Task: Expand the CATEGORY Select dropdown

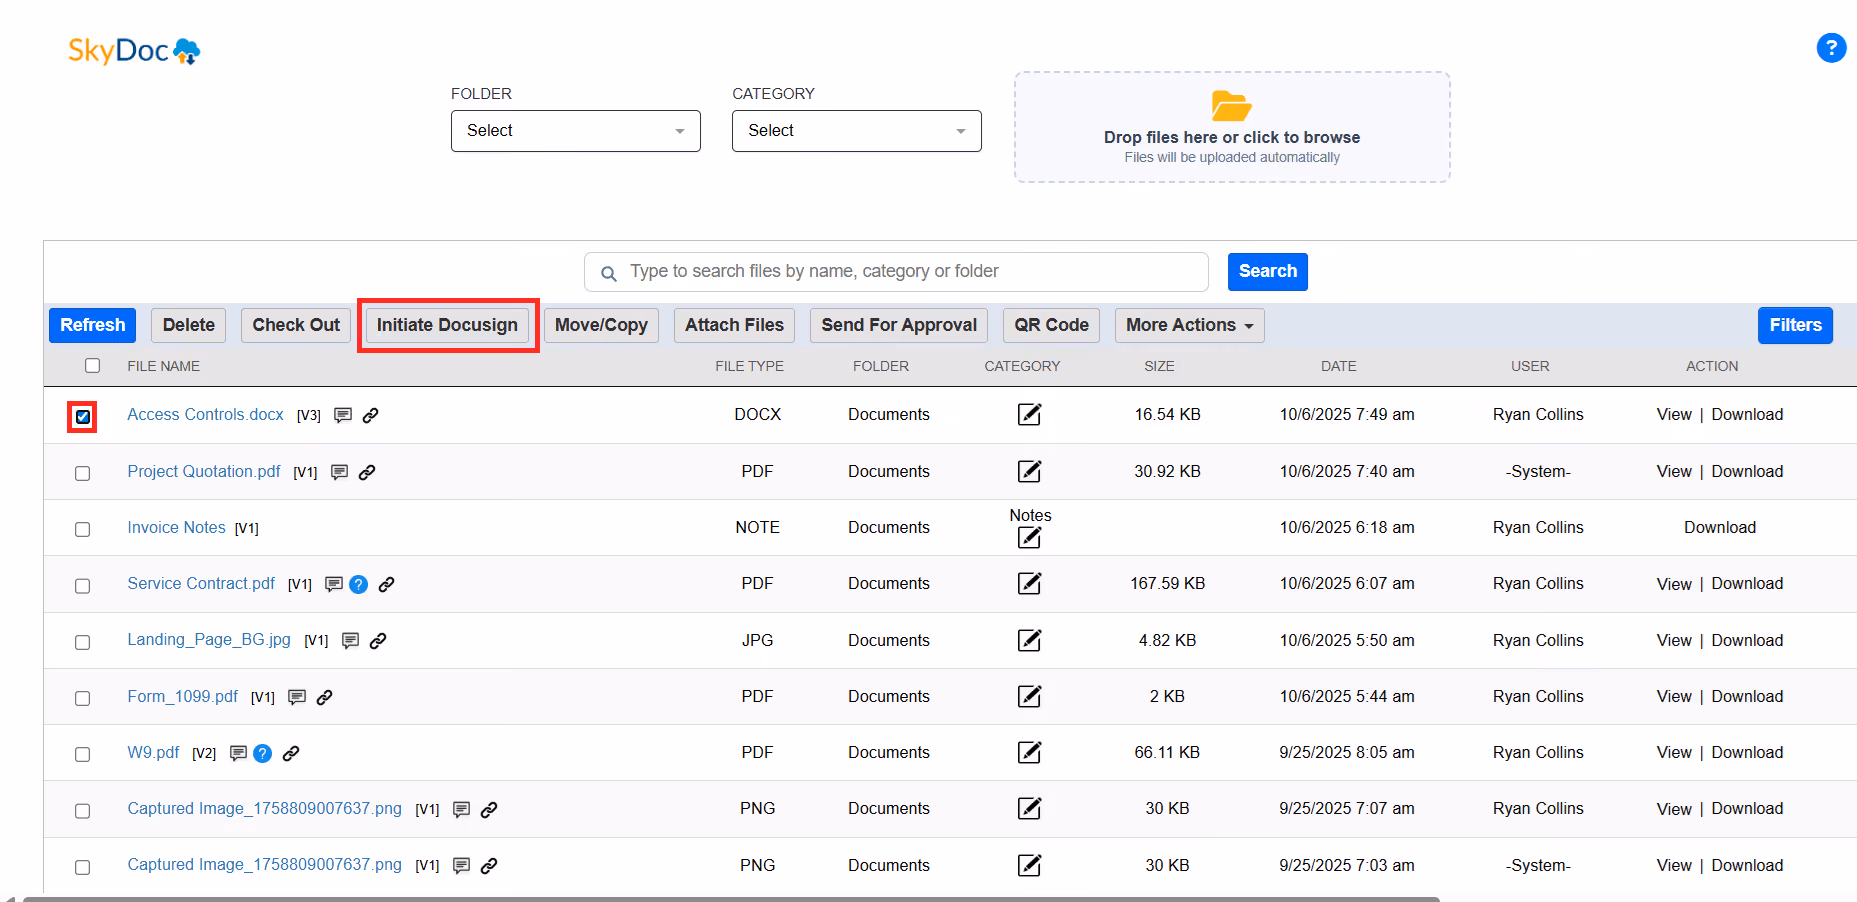Action: coord(856,131)
